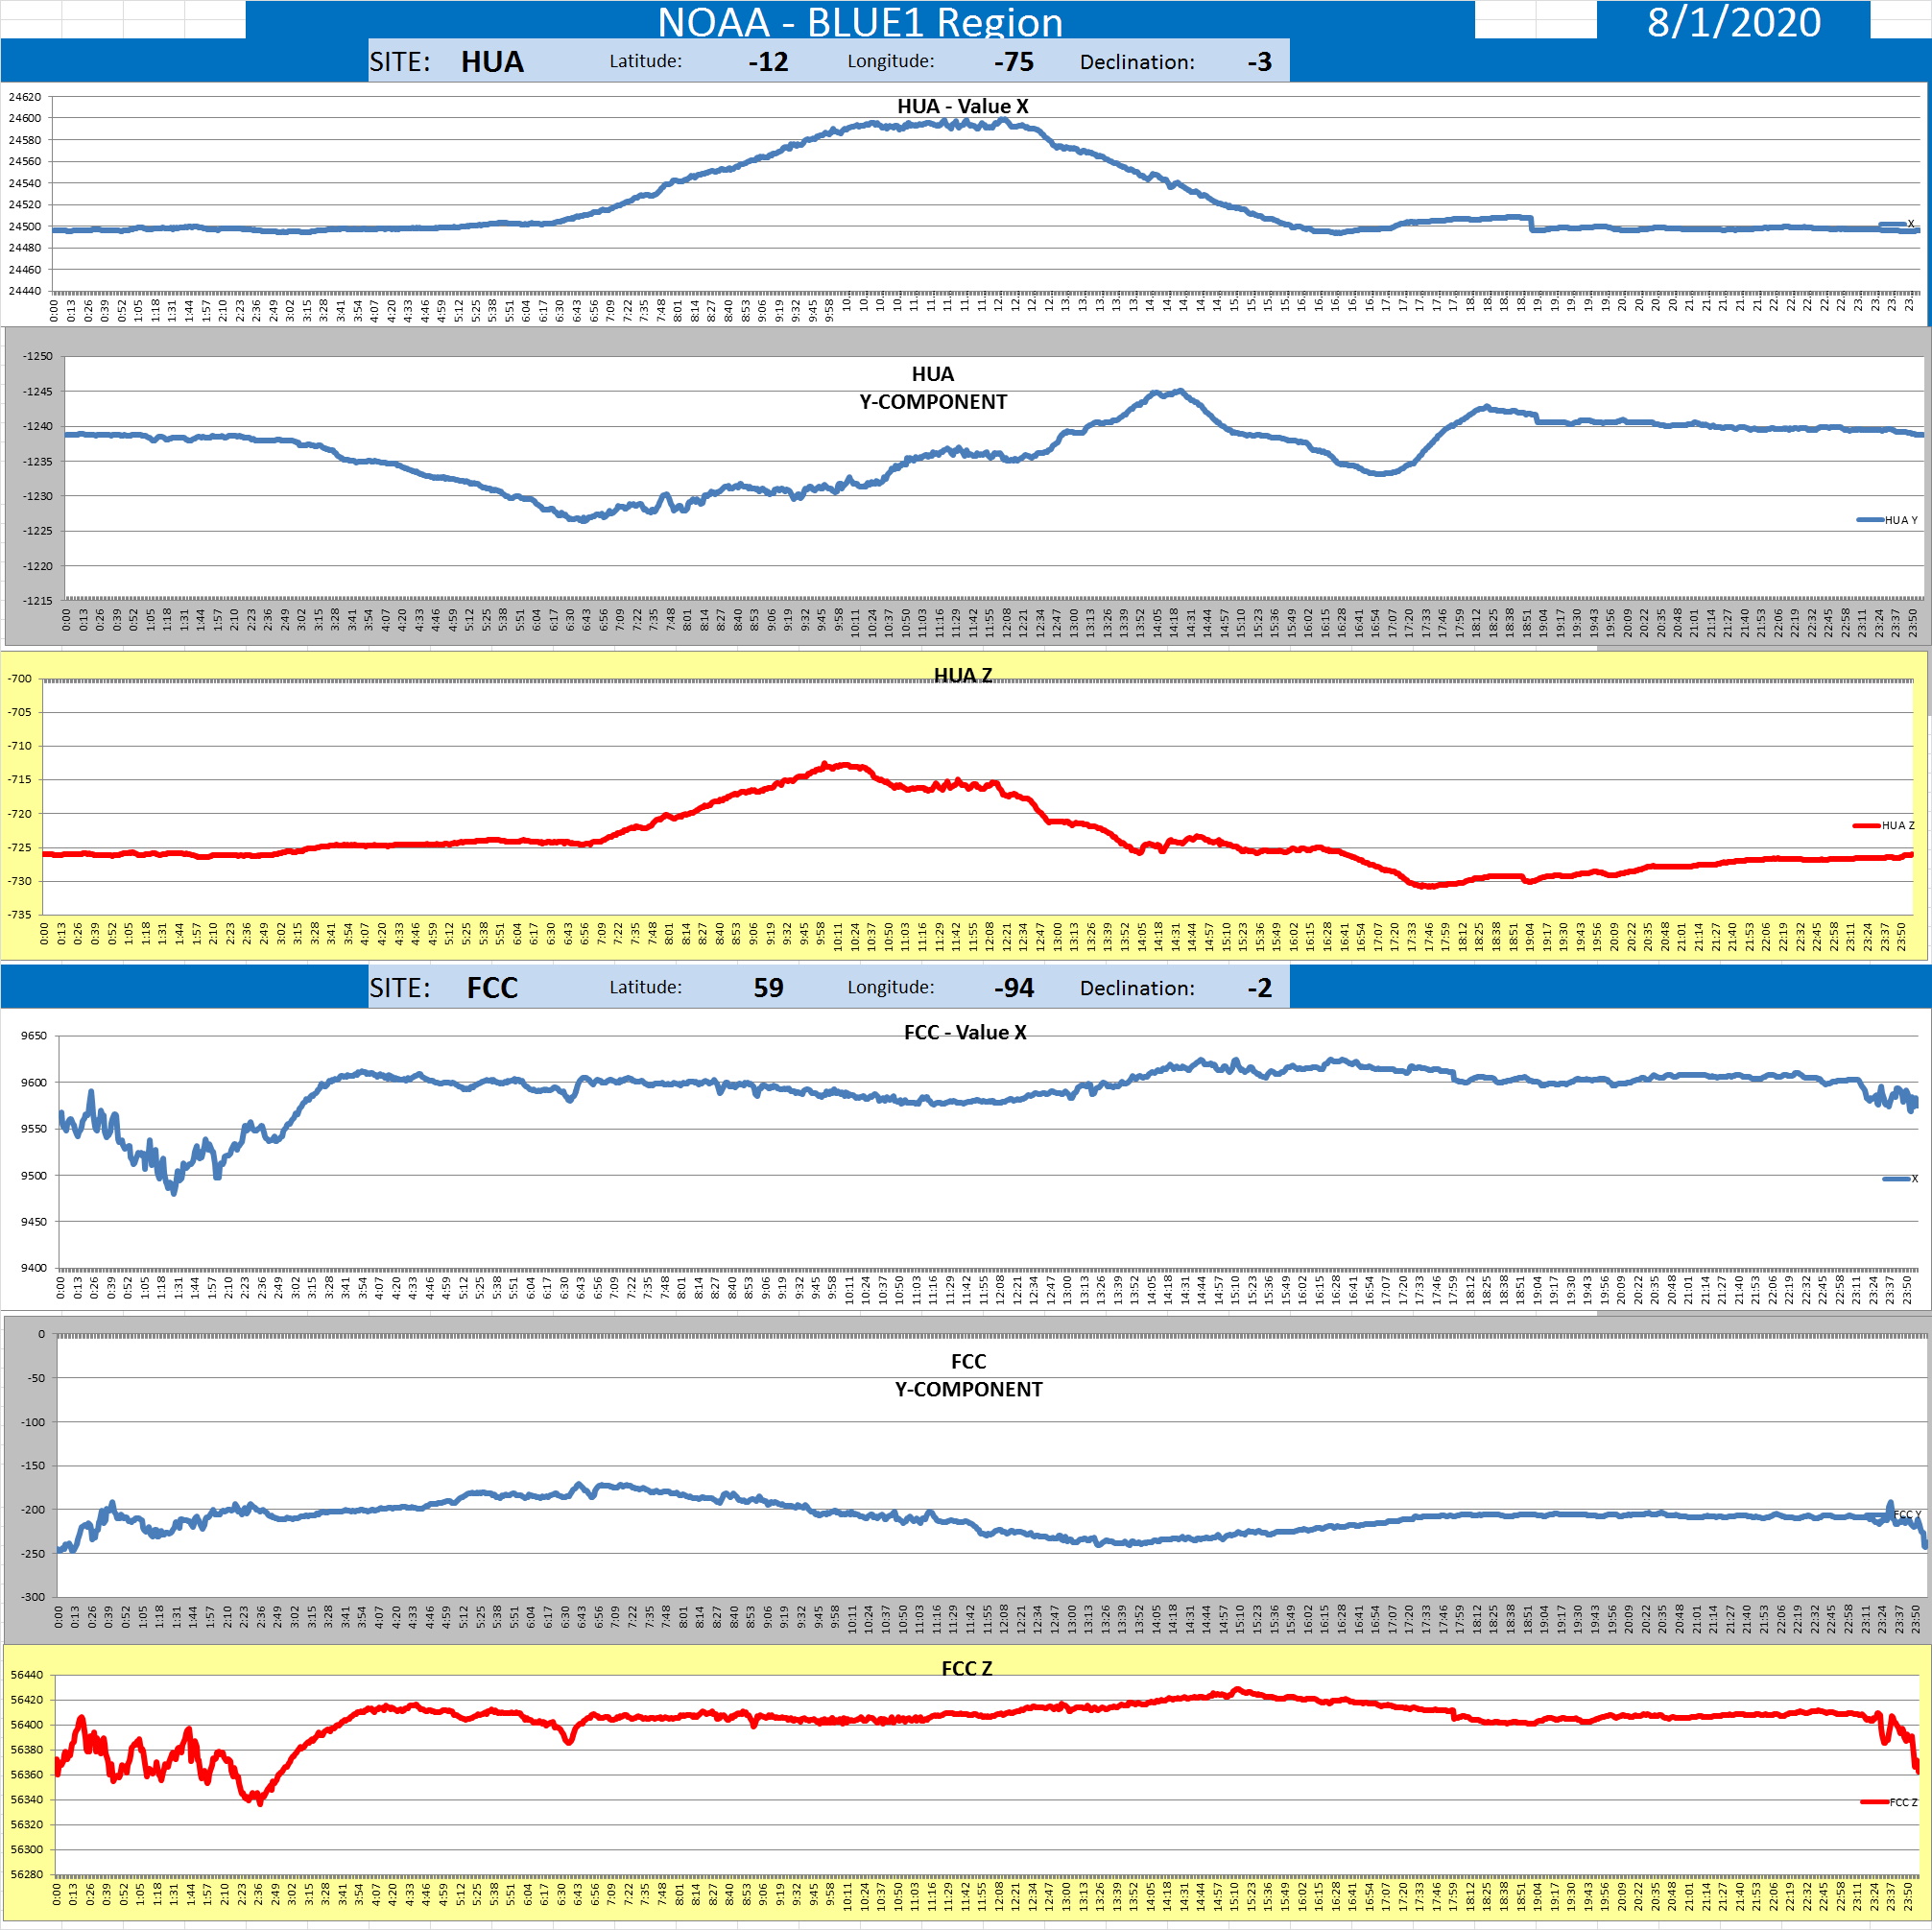The width and height of the screenshot is (1932, 1930).
Task: Click the HUA latitude value -12
Action: 767,62
